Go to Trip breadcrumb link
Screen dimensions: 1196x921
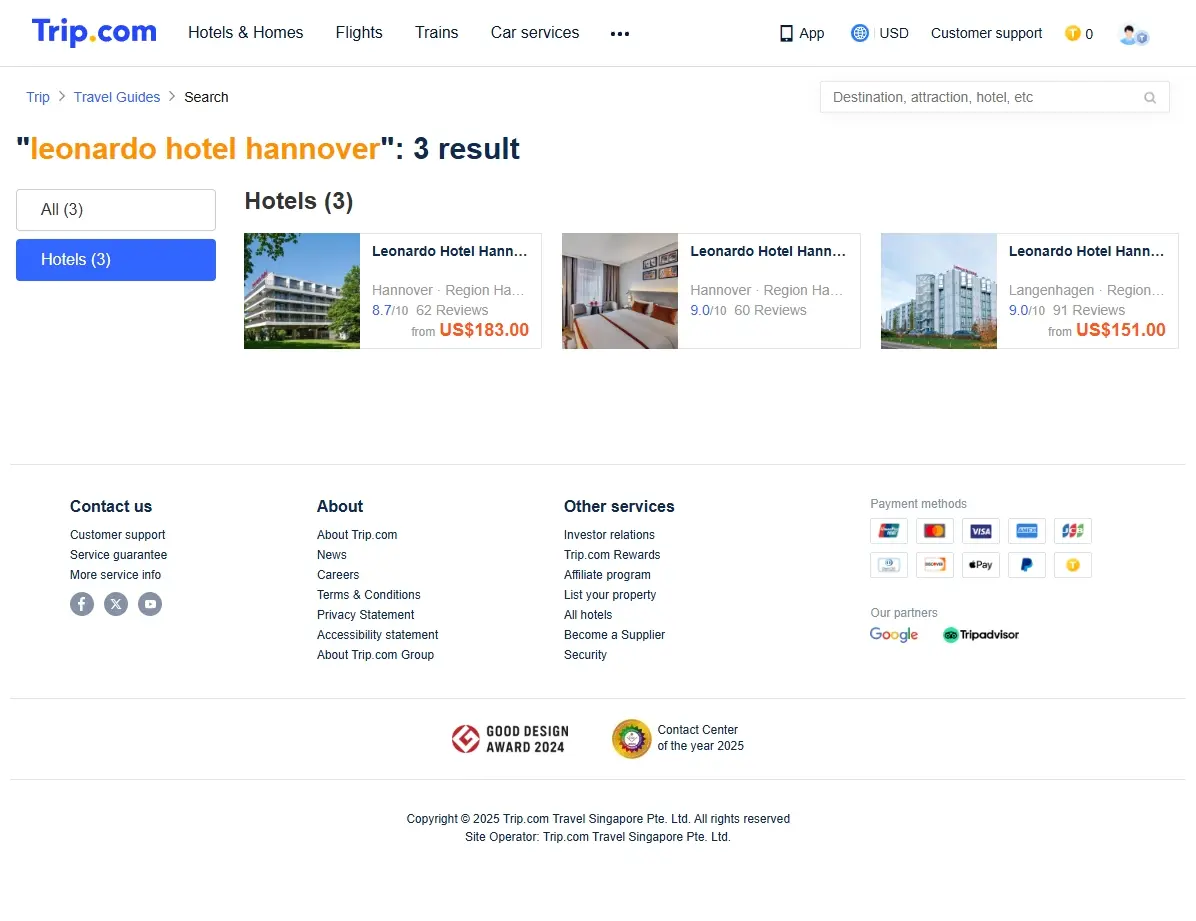[x=38, y=98]
